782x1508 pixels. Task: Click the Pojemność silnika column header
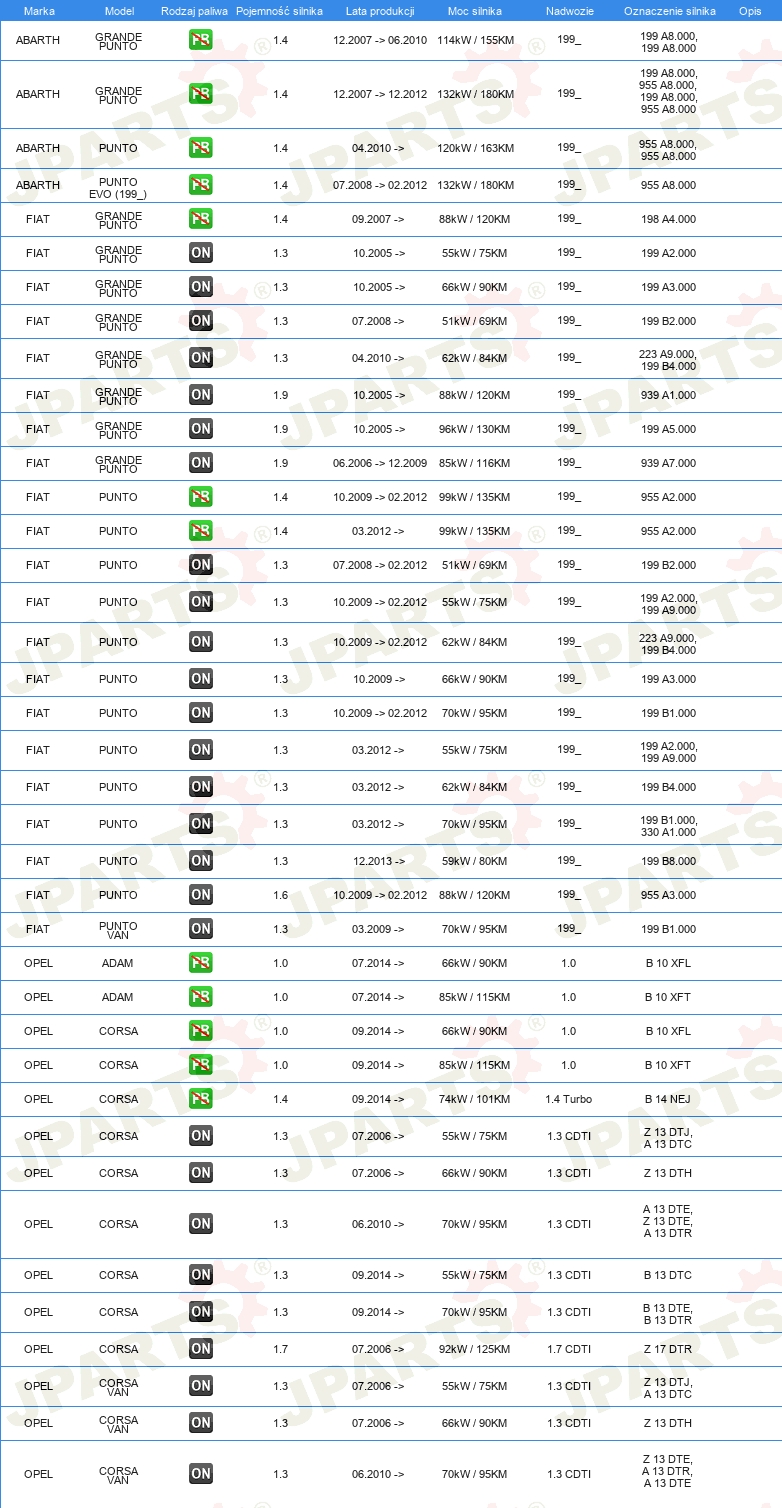tap(279, 11)
